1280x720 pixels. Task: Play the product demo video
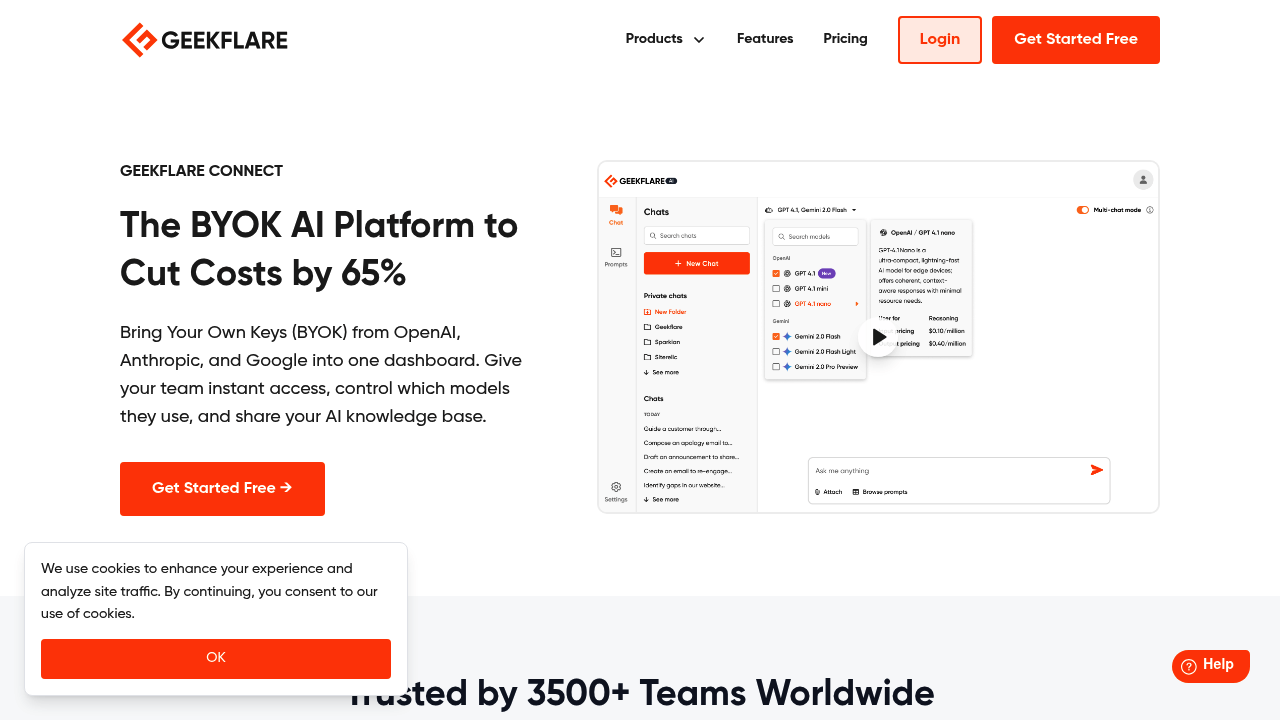click(x=878, y=337)
